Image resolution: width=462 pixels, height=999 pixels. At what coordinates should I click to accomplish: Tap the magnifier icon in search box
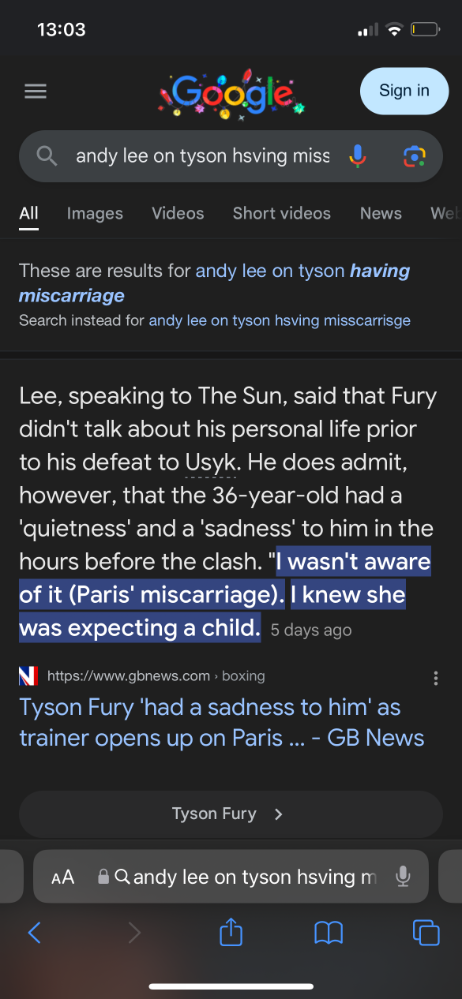click(47, 156)
